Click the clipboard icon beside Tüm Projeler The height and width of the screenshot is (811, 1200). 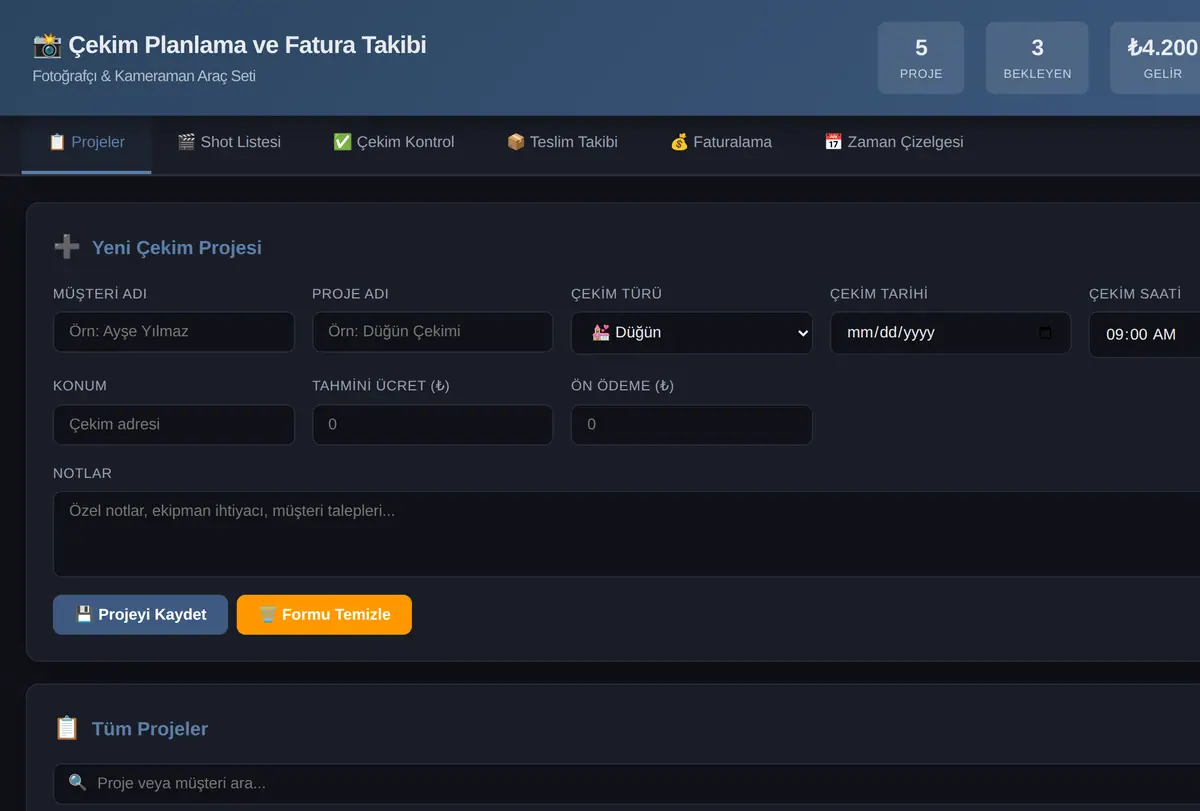click(x=67, y=728)
